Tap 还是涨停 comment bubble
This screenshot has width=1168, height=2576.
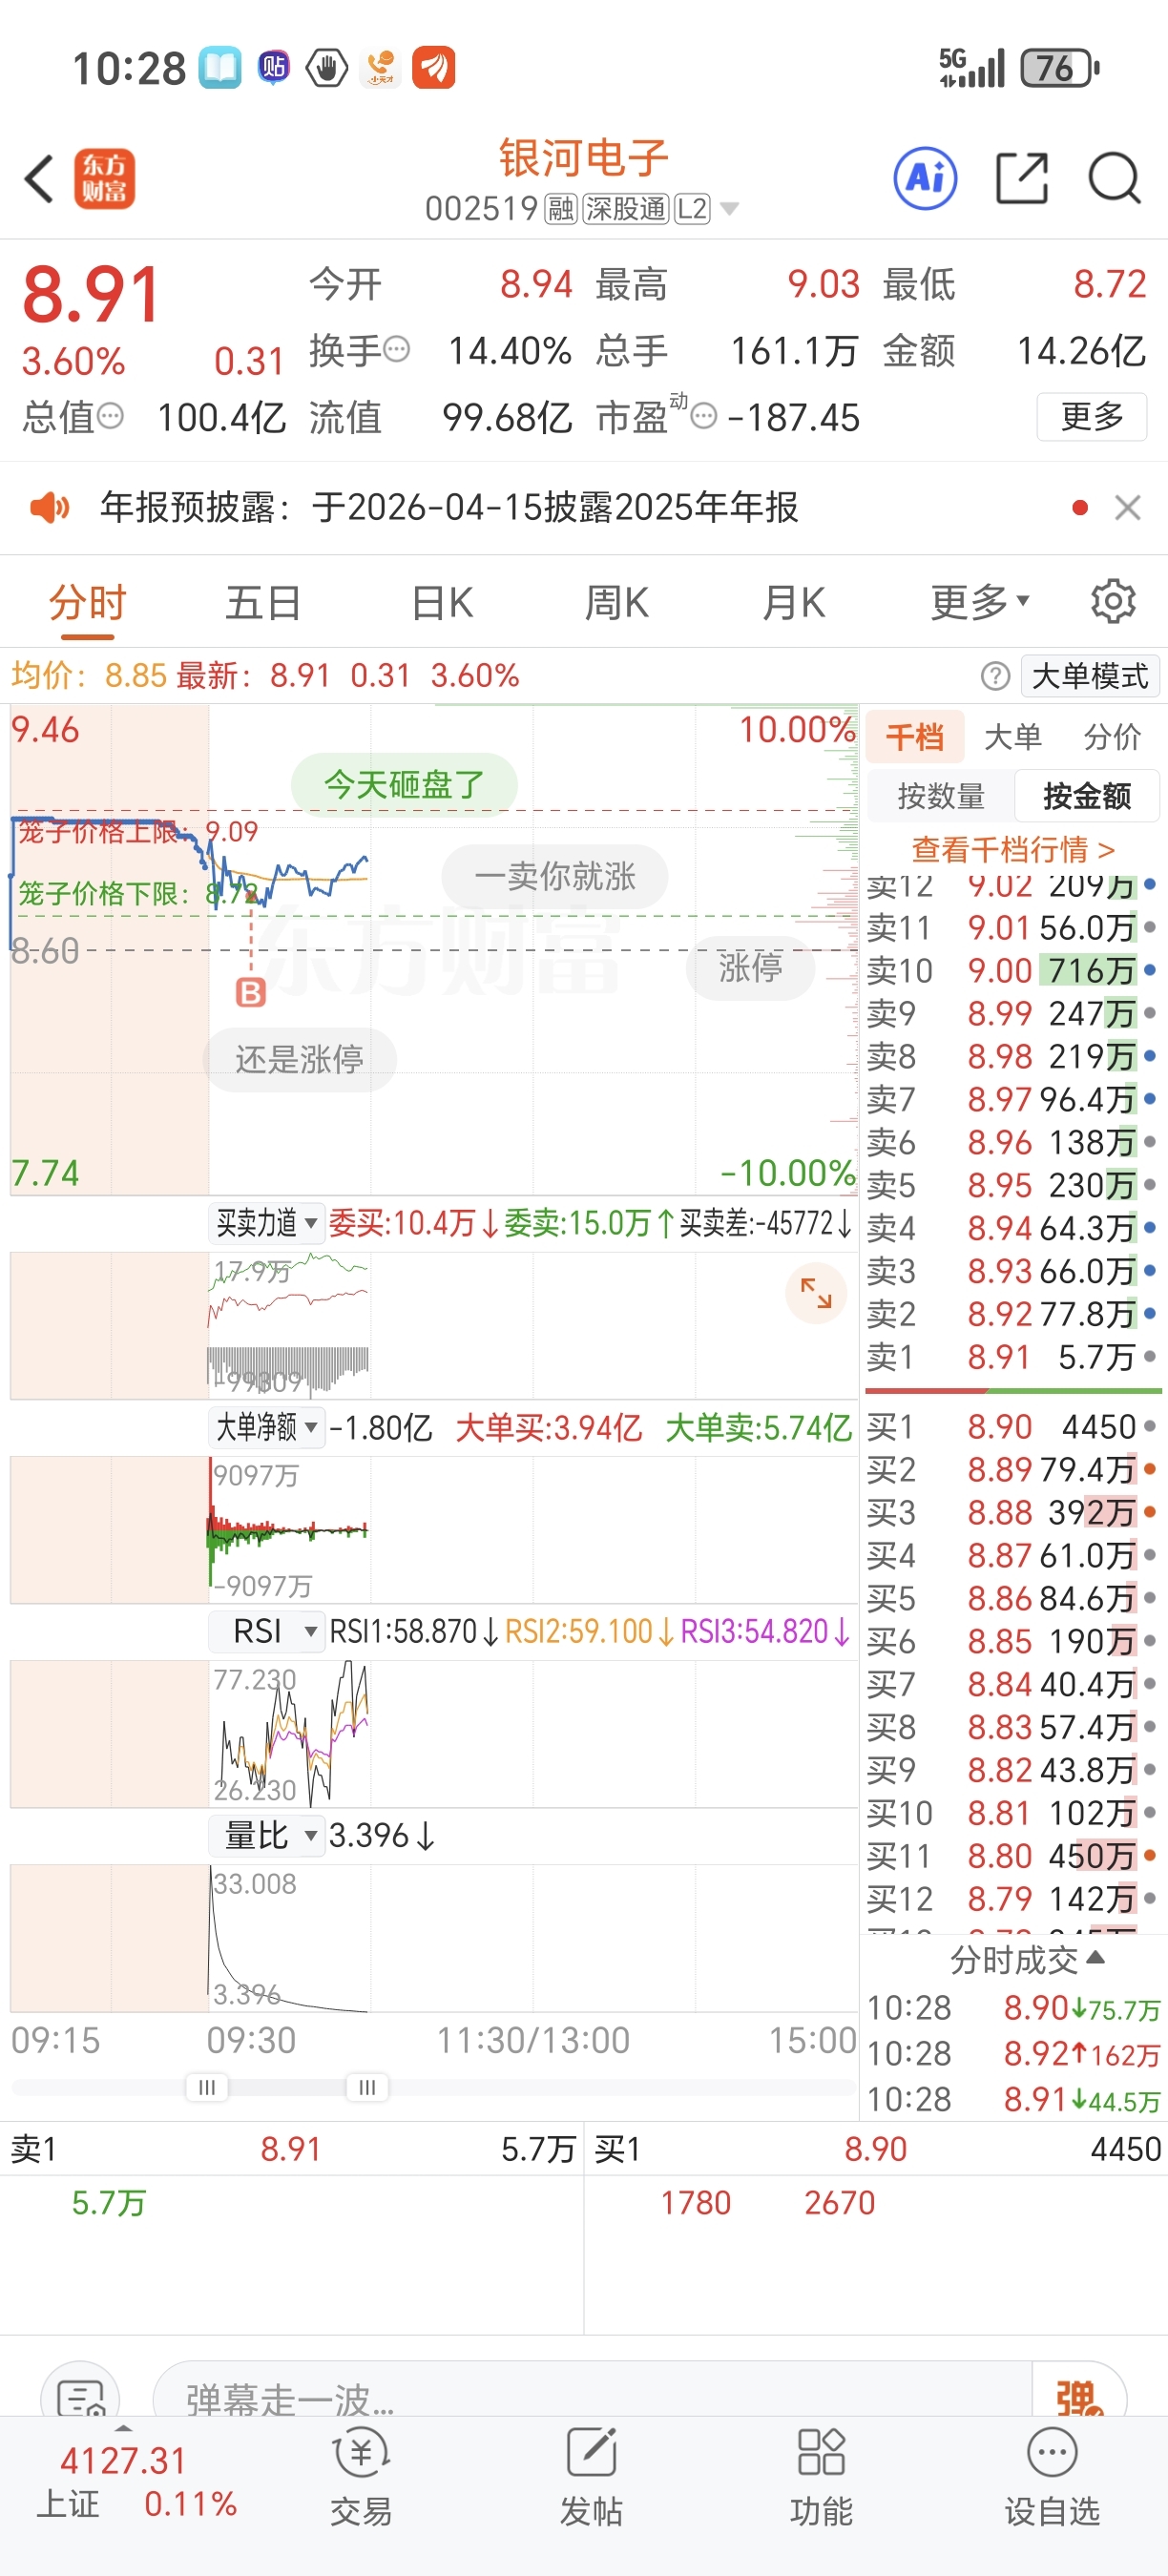[299, 1059]
